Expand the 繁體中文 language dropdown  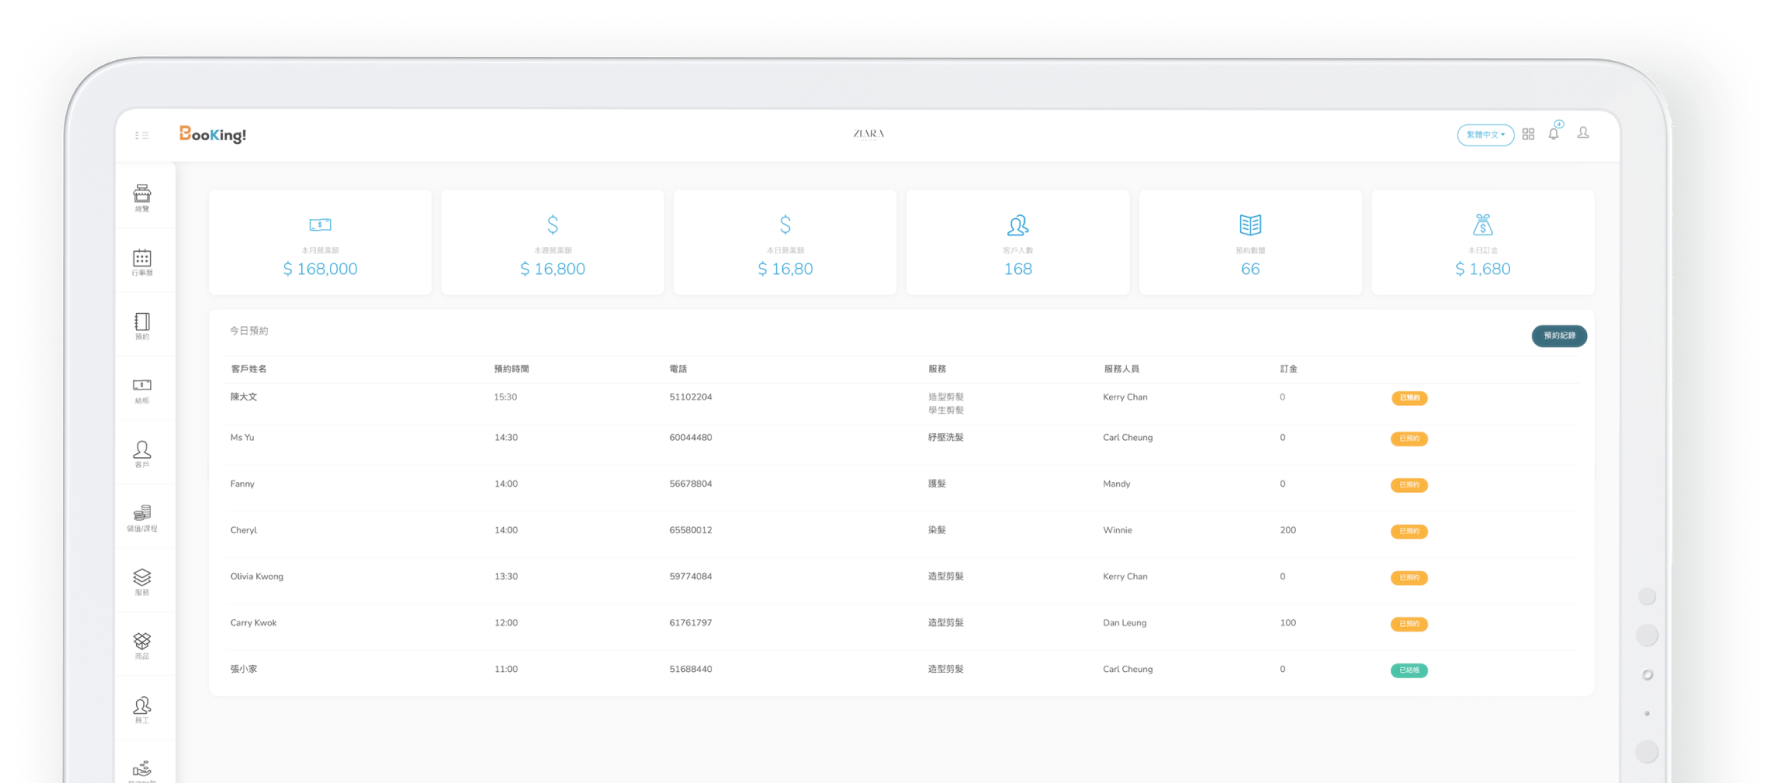(1485, 135)
